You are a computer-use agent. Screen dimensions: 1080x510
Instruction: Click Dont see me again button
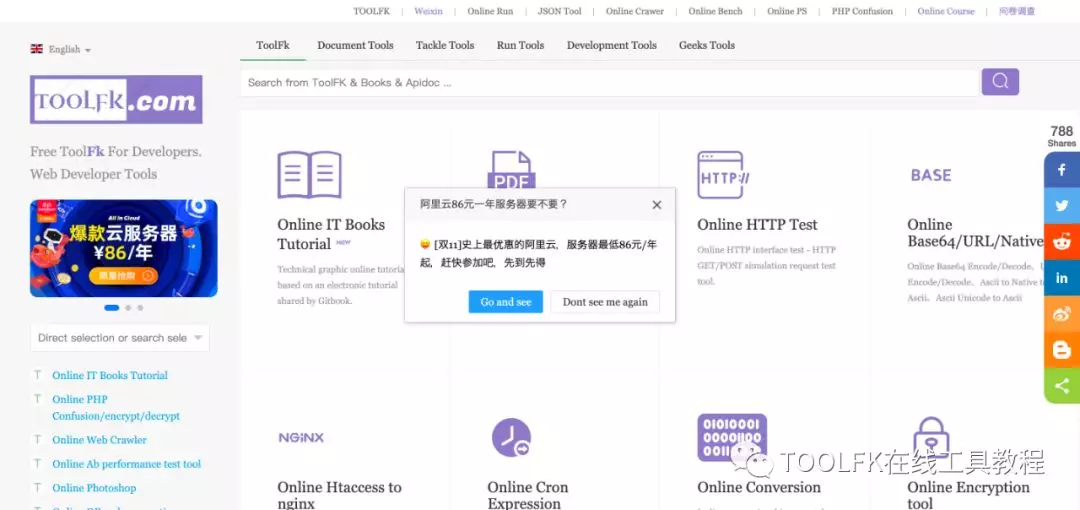(605, 302)
